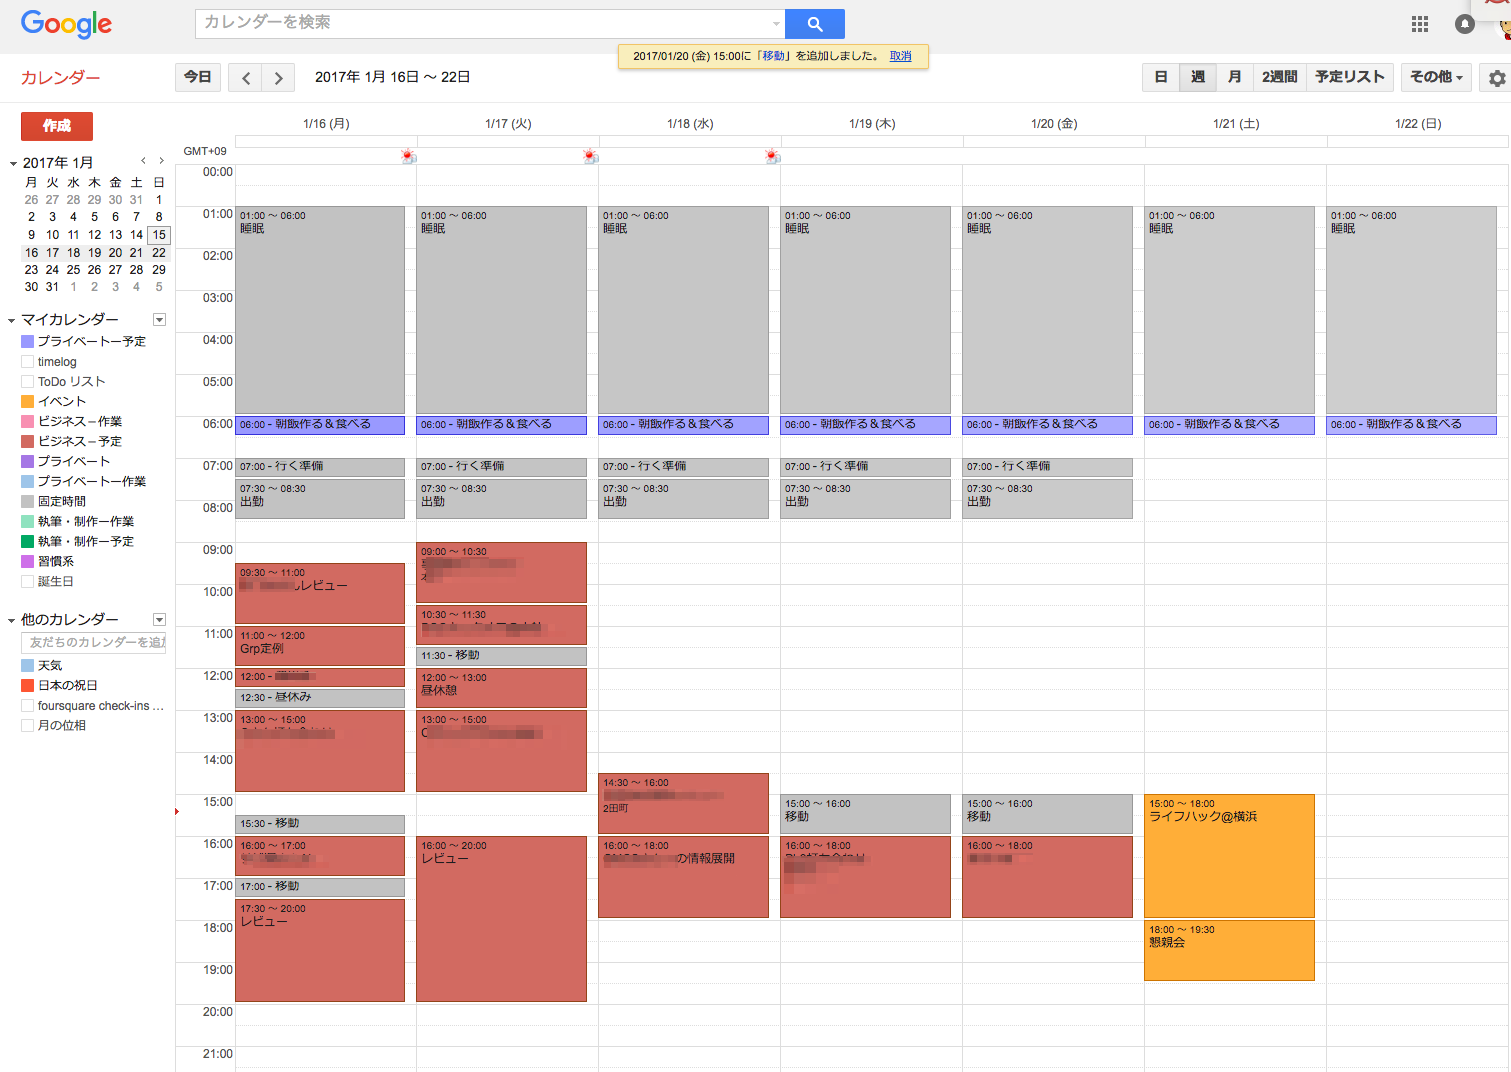Open the ライフハック@横浜 event

click(1228, 855)
